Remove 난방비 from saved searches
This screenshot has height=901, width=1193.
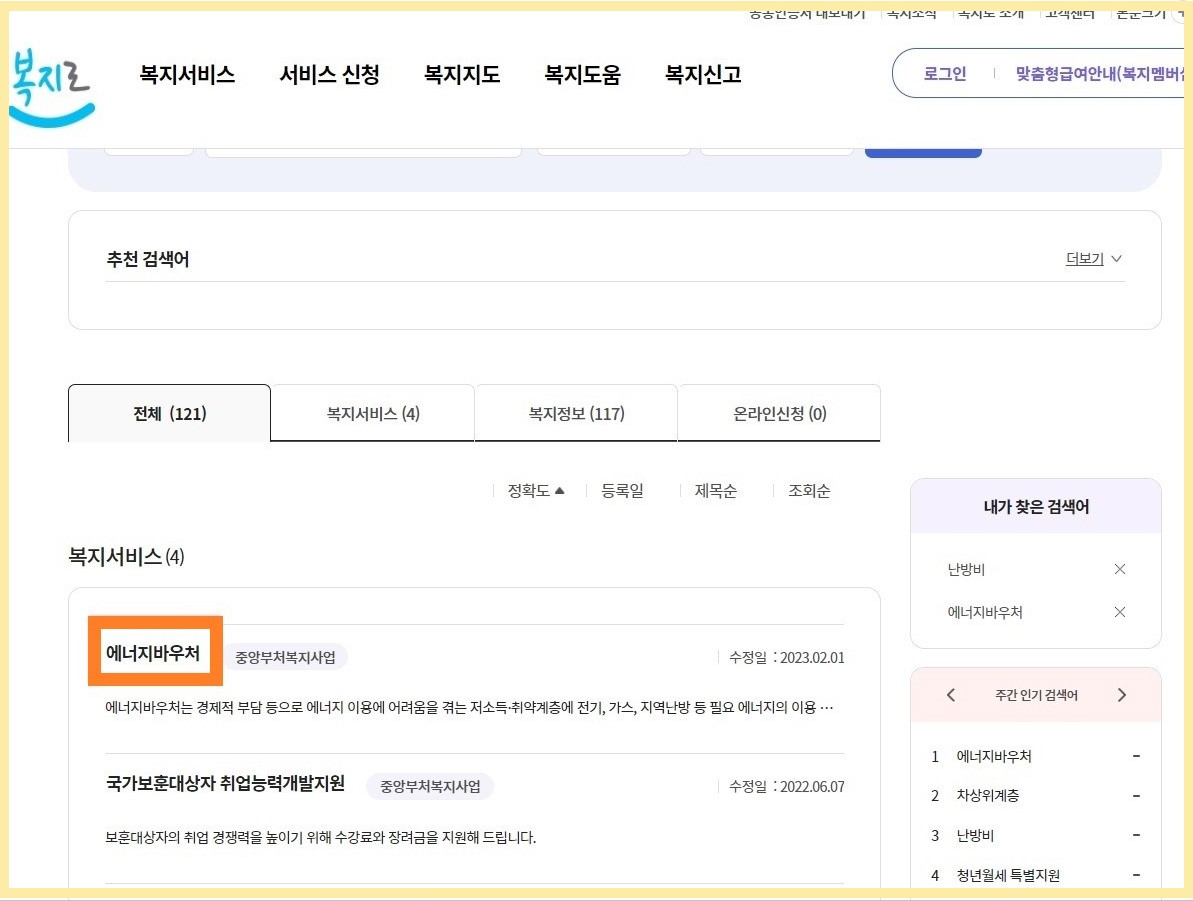[x=1120, y=569]
